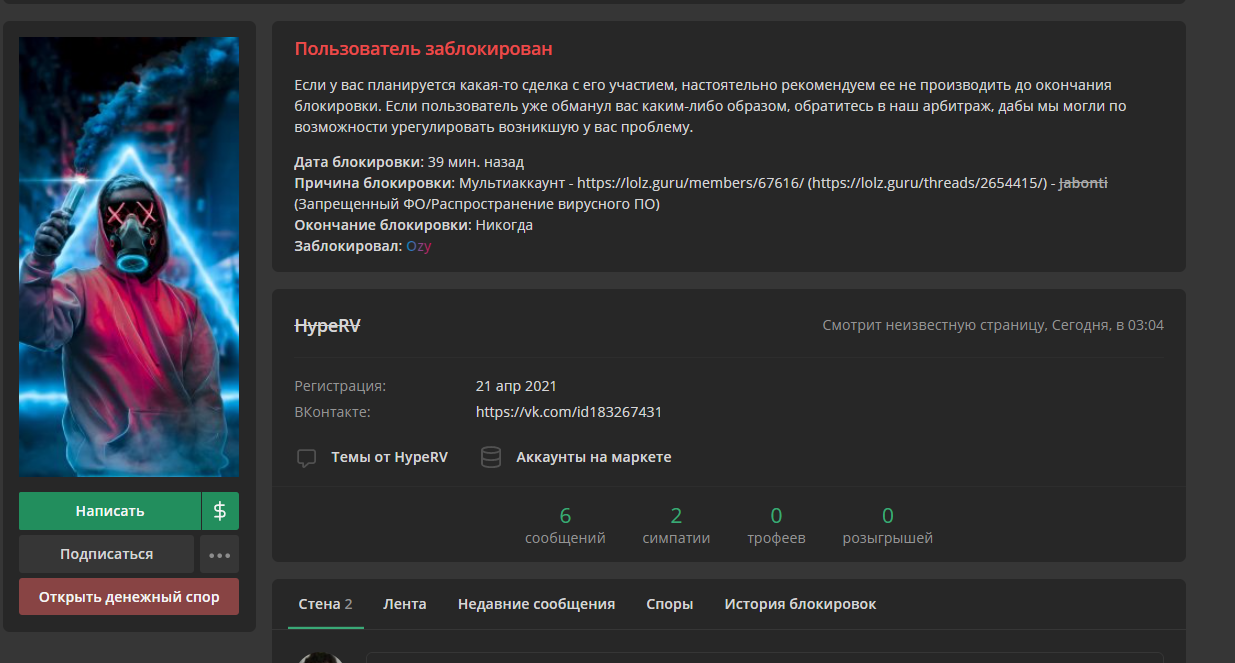Image resolution: width=1235 pixels, height=663 pixels.
Task: Click the registration date 21 апр 2021
Action: (x=516, y=386)
